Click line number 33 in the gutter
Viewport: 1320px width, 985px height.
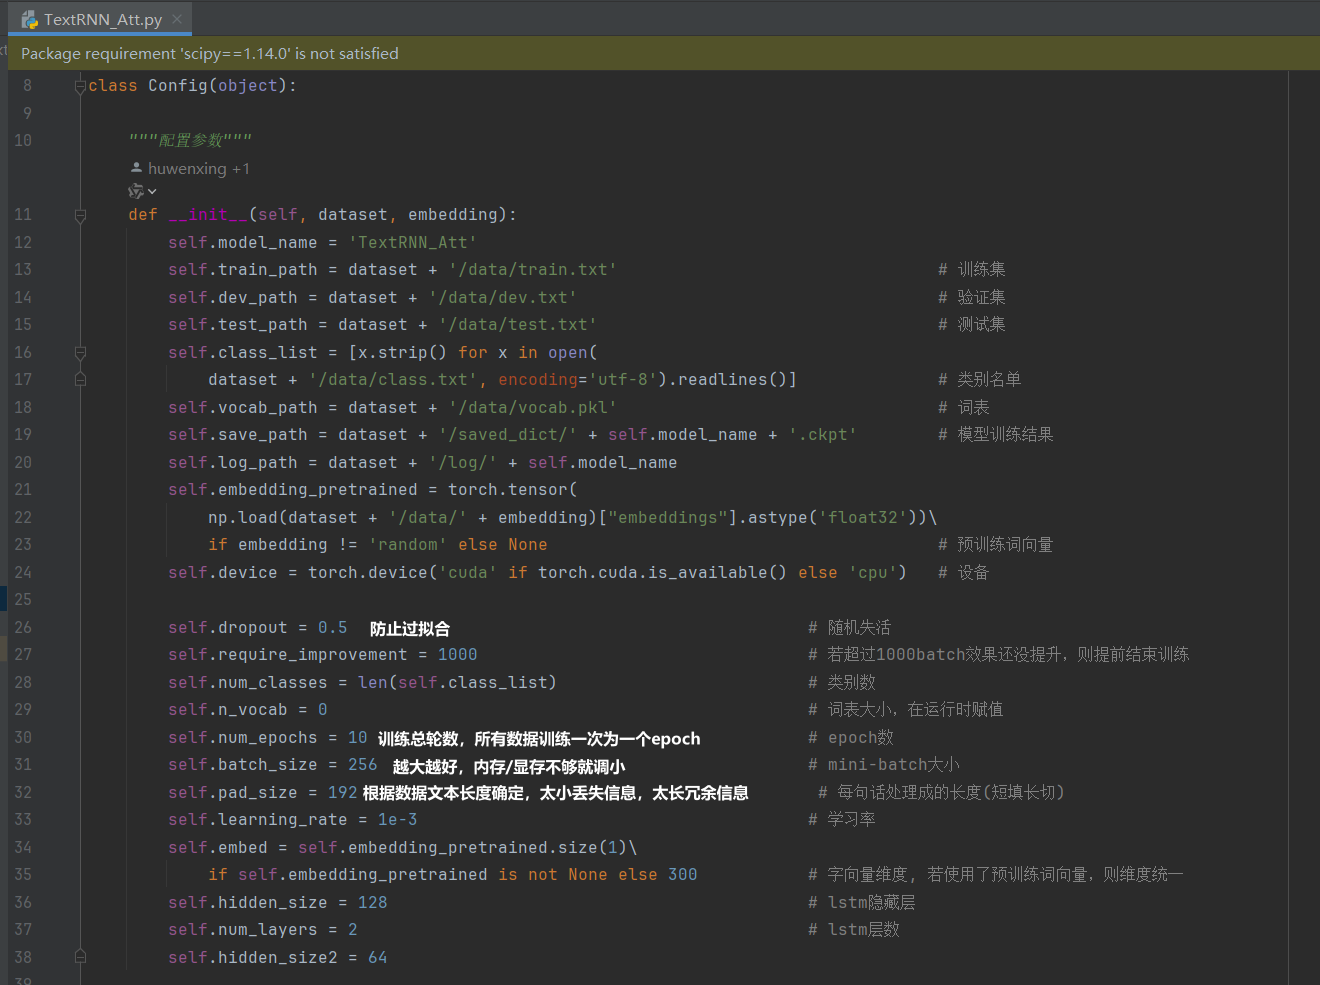click(23, 820)
